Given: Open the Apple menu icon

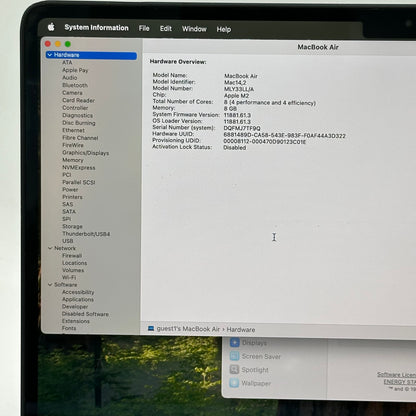Looking at the screenshot, I should (x=51, y=27).
